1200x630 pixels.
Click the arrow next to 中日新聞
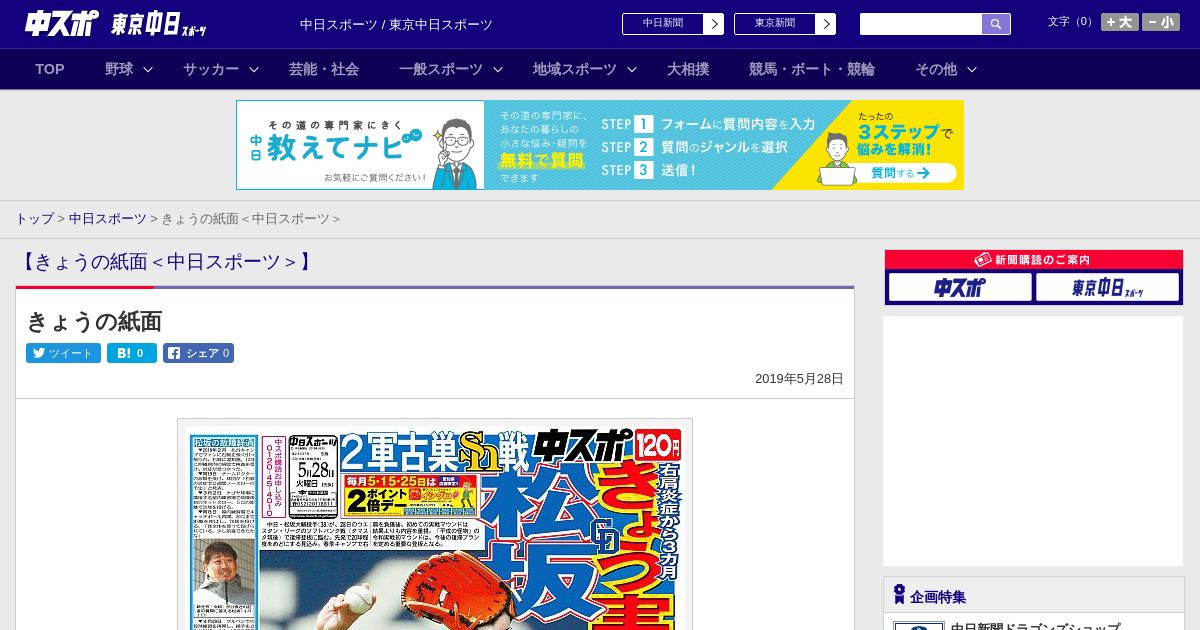pos(714,24)
